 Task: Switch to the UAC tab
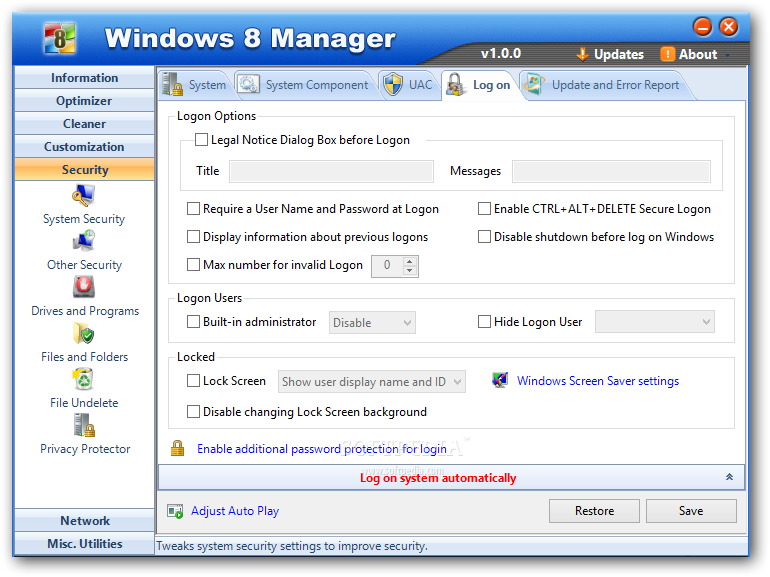pos(409,85)
